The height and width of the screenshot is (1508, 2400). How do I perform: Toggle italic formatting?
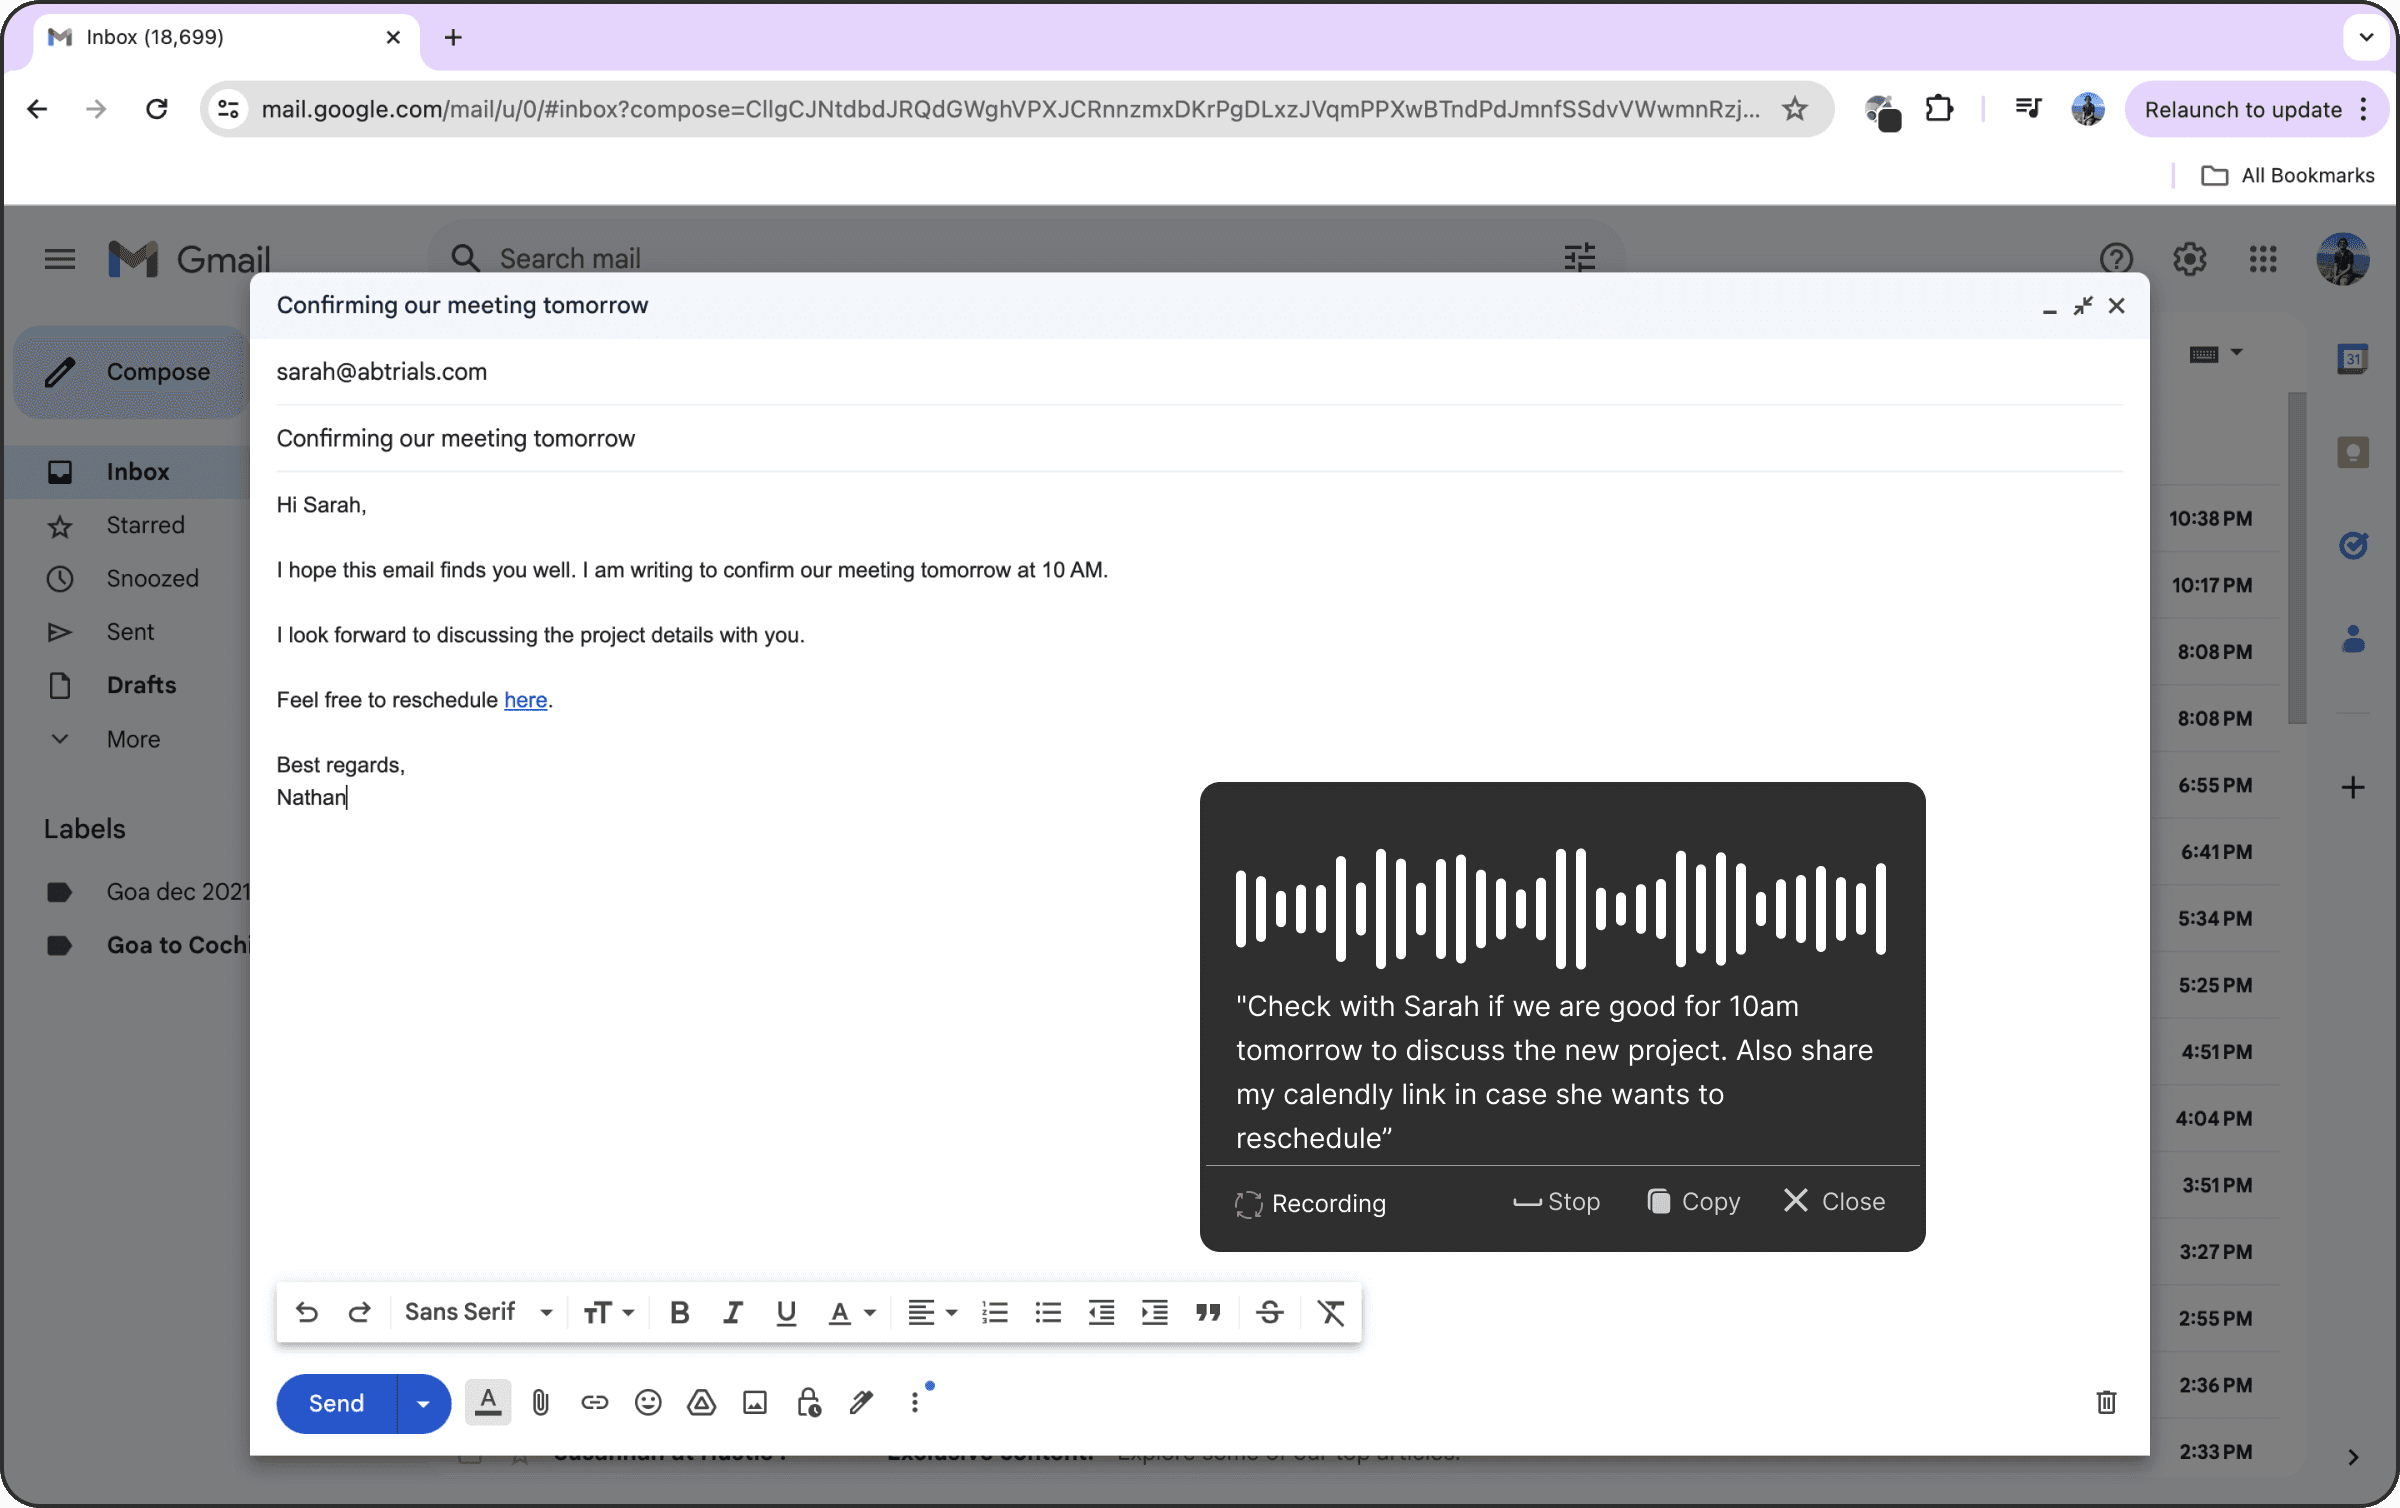[x=733, y=1312]
